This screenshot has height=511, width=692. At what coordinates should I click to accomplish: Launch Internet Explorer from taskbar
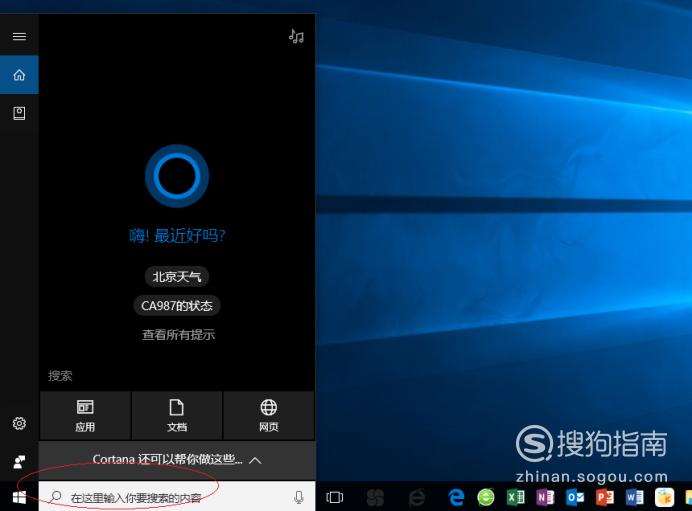(x=417, y=497)
